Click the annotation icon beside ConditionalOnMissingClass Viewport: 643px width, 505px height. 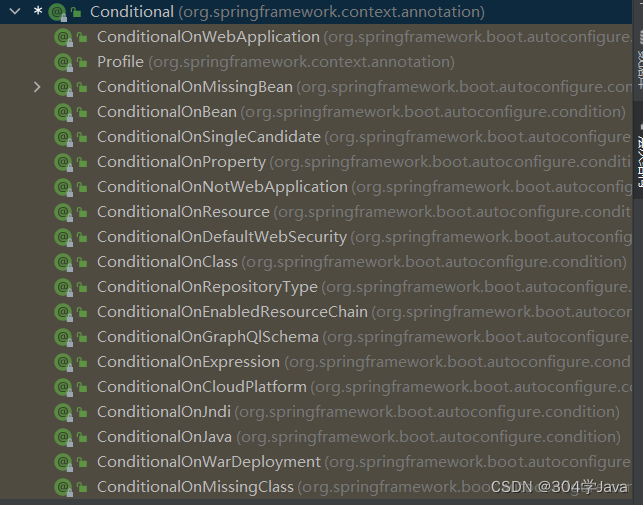(x=63, y=488)
